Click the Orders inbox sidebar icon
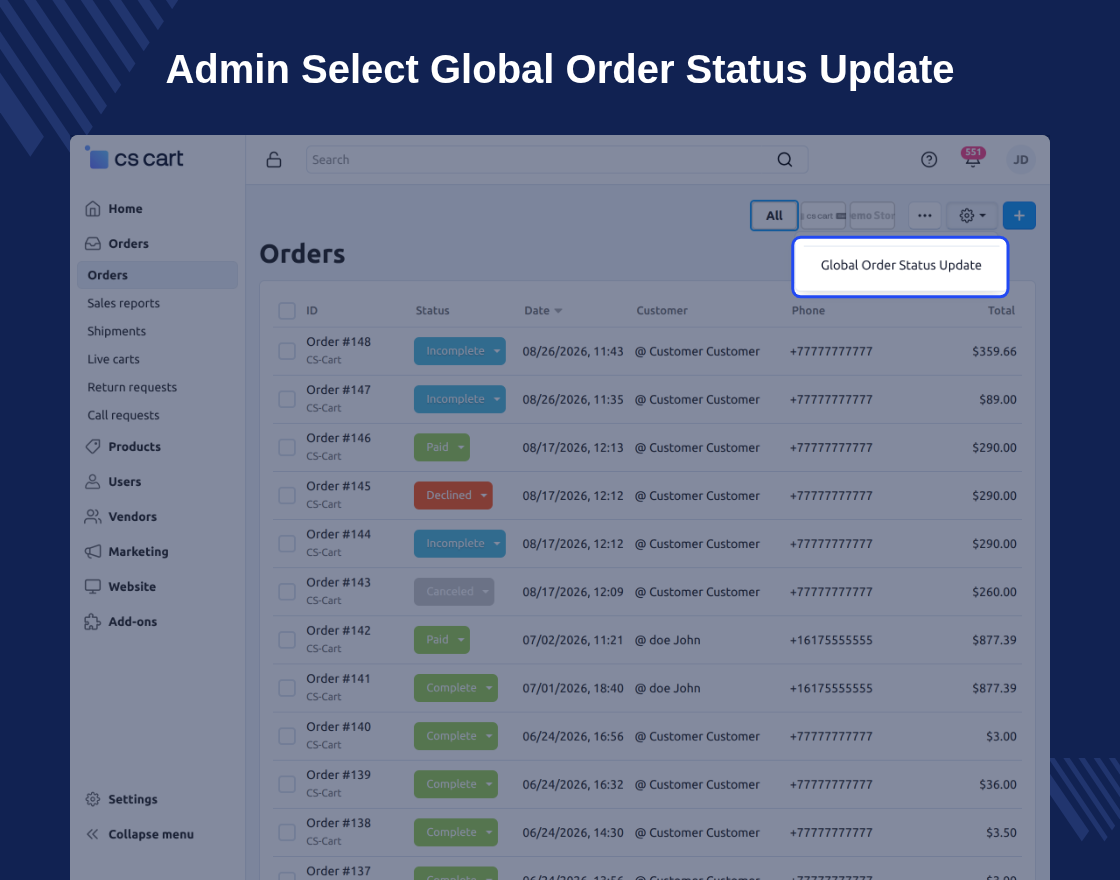The width and height of the screenshot is (1120, 880). tap(93, 244)
